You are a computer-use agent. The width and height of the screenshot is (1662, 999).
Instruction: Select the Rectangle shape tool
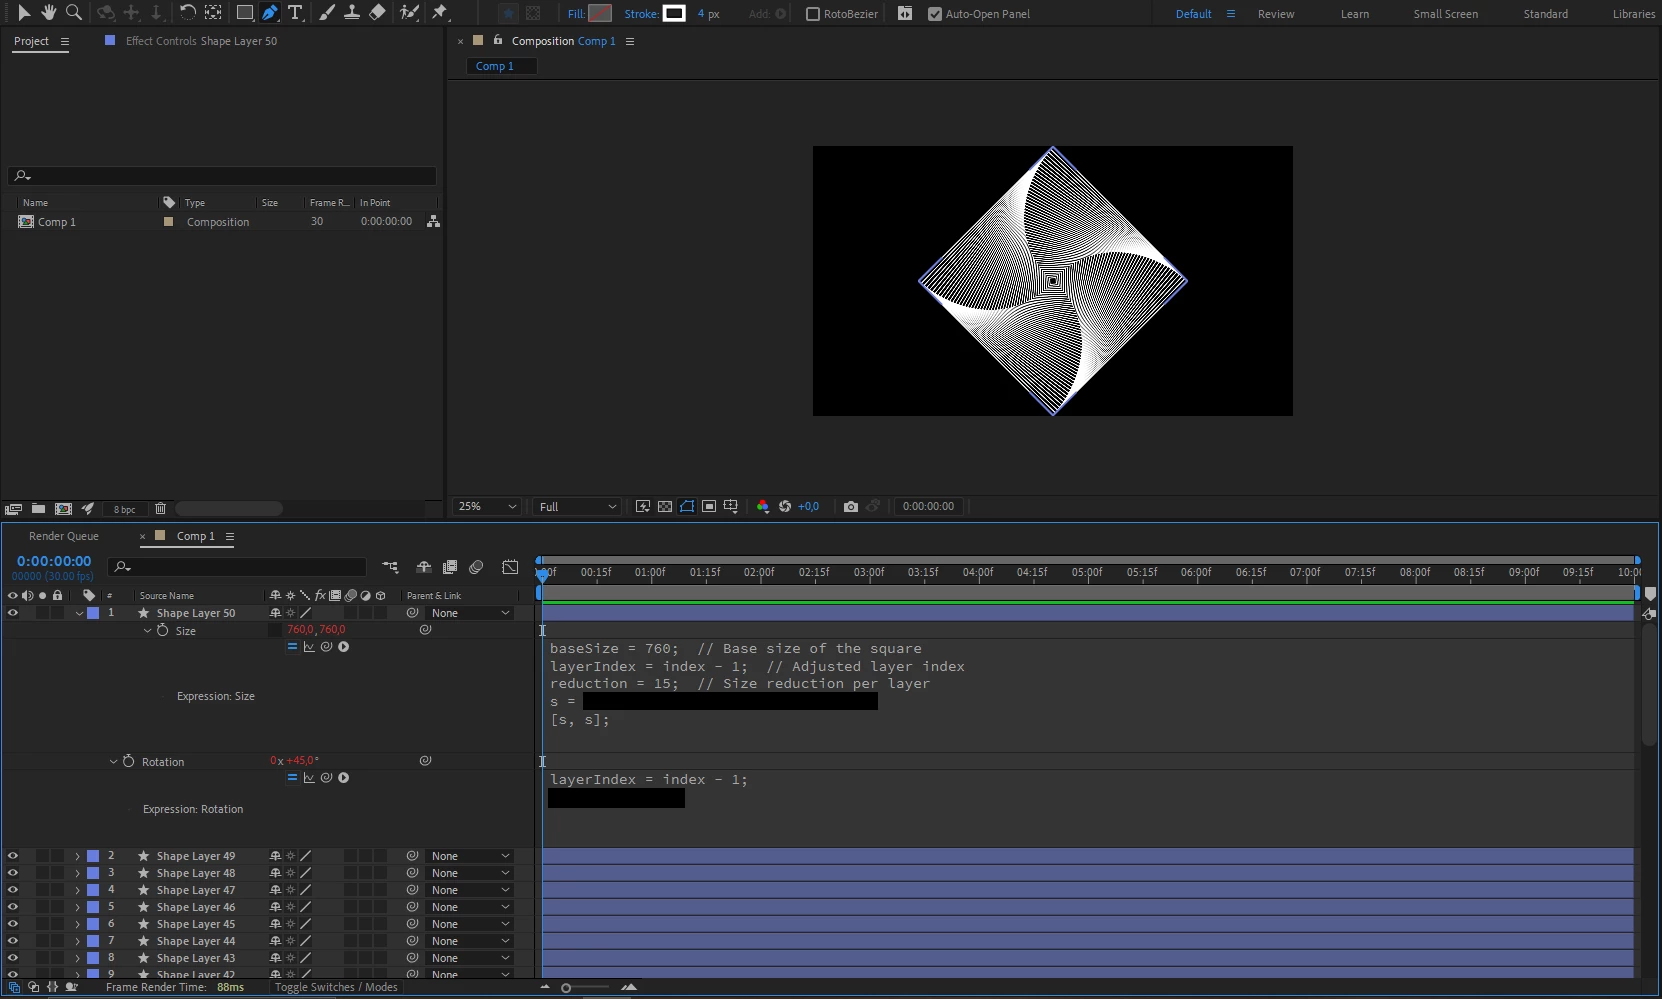pyautogui.click(x=244, y=13)
